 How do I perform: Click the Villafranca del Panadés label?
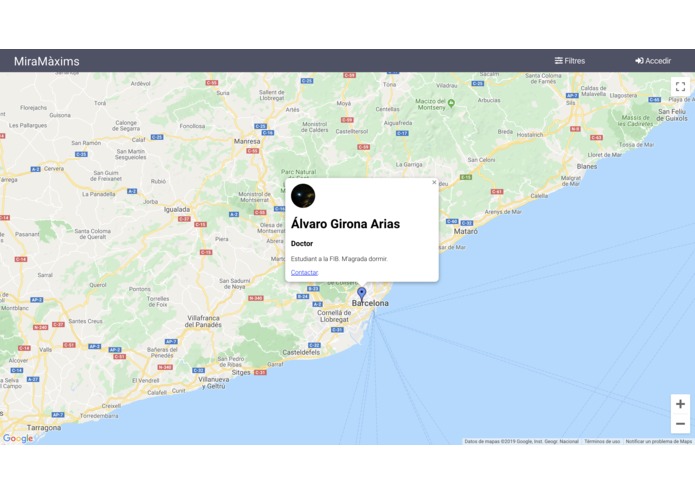tap(203, 321)
